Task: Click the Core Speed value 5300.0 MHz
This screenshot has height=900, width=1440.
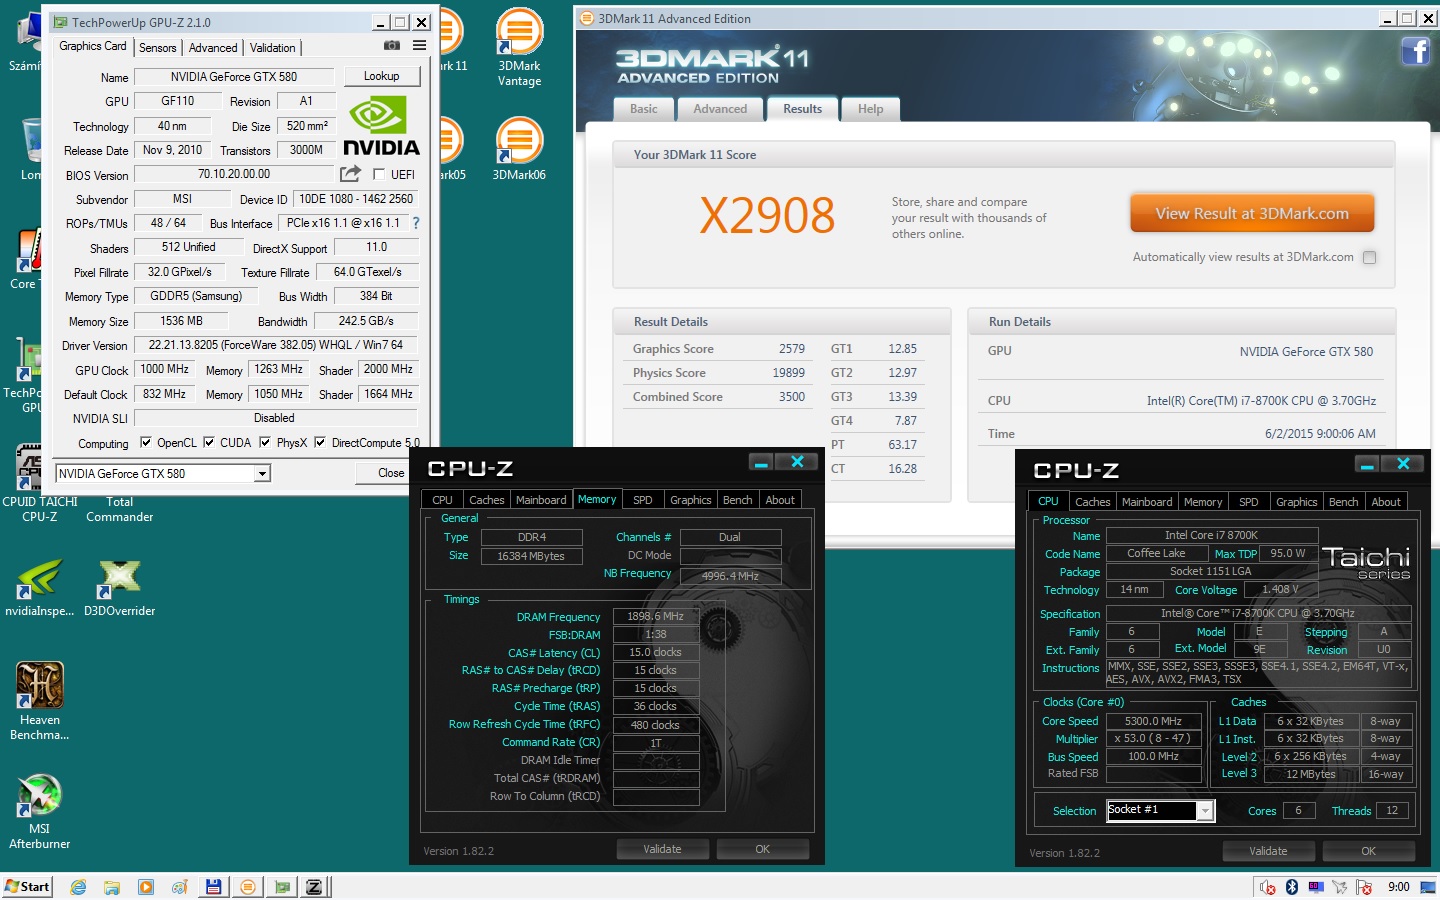Action: click(x=1153, y=721)
